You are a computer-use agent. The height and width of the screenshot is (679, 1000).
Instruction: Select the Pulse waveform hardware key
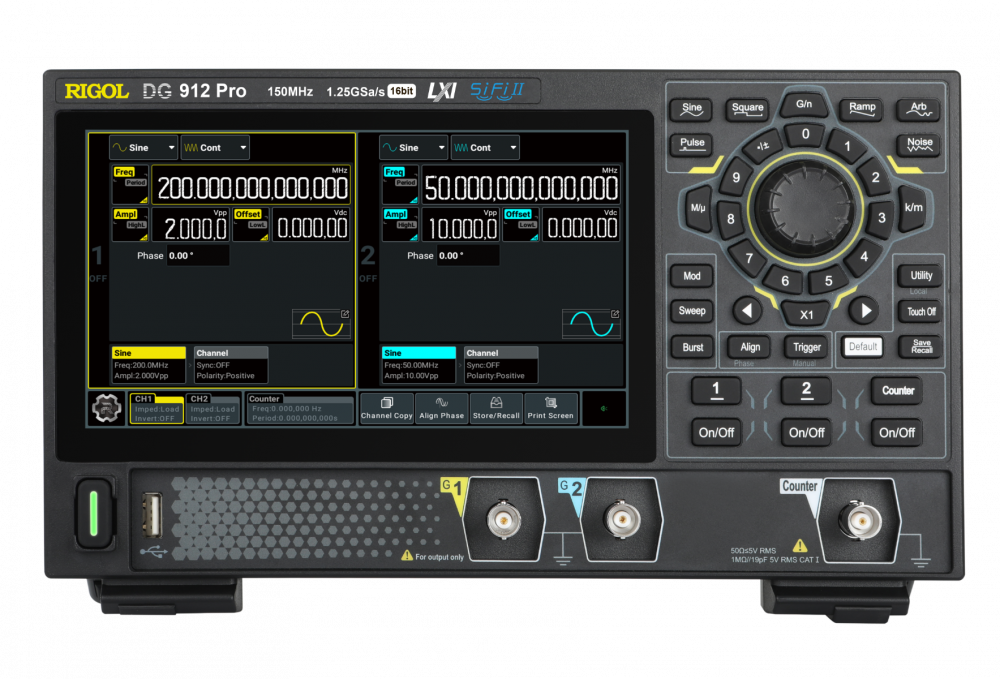tap(692, 144)
